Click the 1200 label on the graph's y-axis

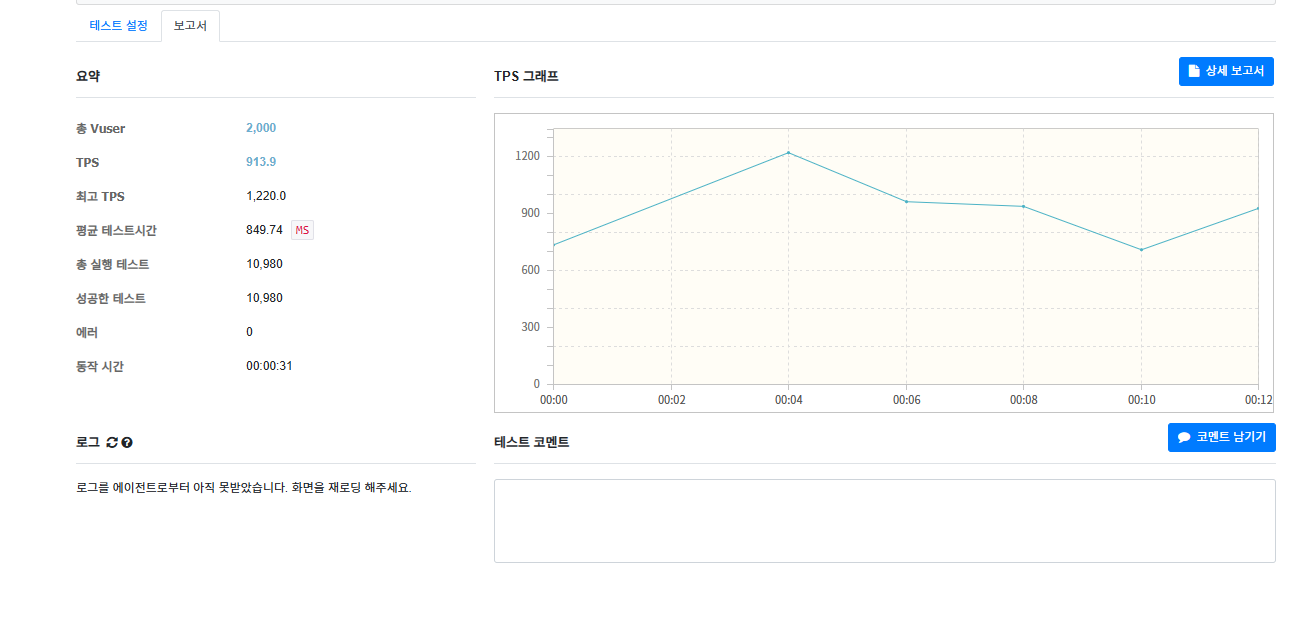pyautogui.click(x=529, y=157)
